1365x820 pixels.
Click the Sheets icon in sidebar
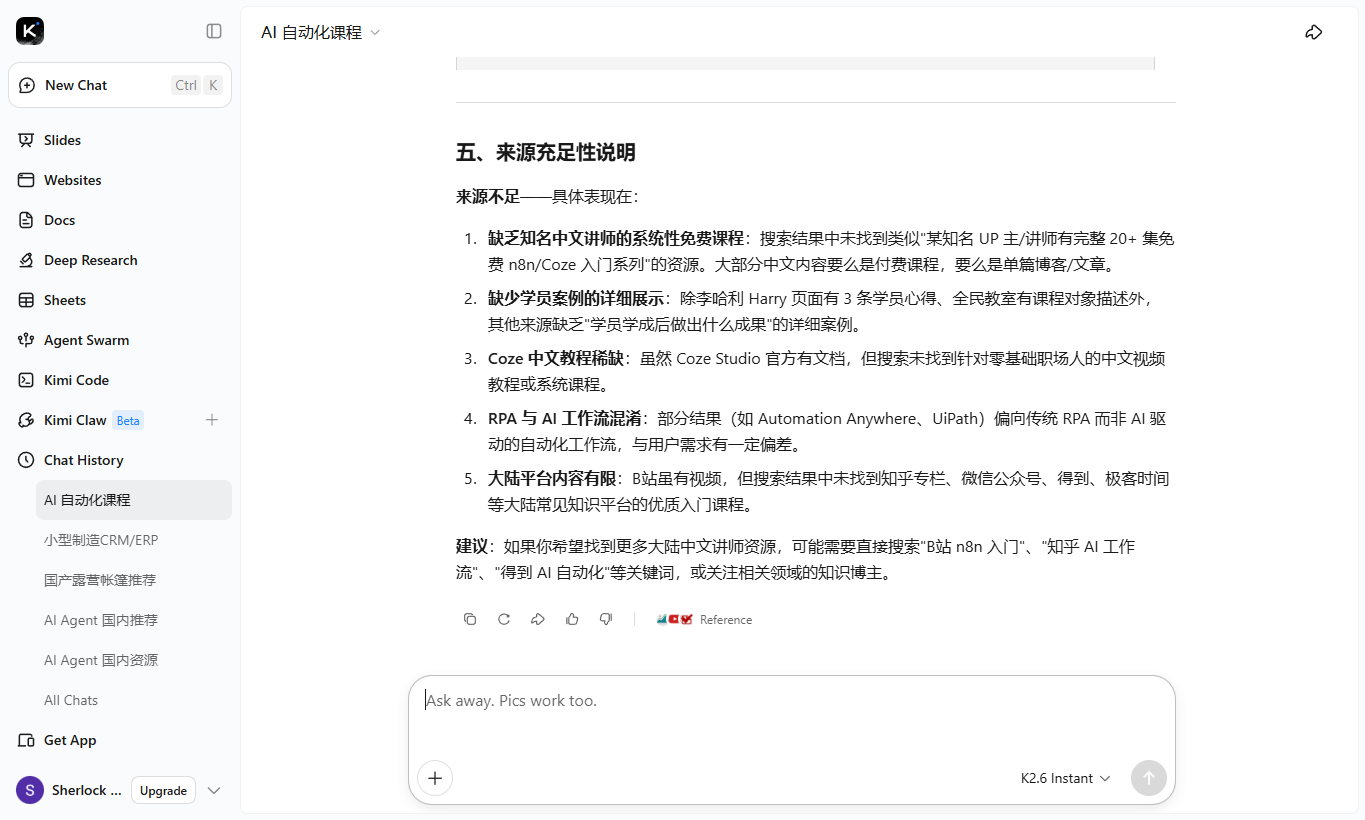(26, 300)
